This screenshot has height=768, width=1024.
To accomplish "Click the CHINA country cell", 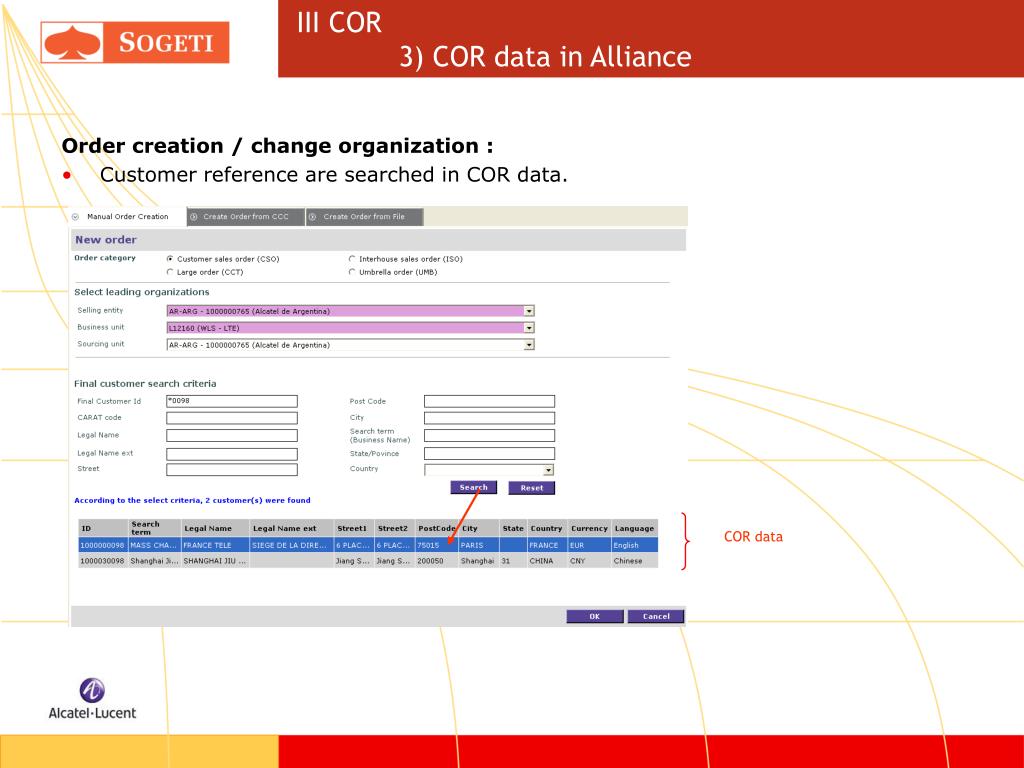I will tap(547, 561).
